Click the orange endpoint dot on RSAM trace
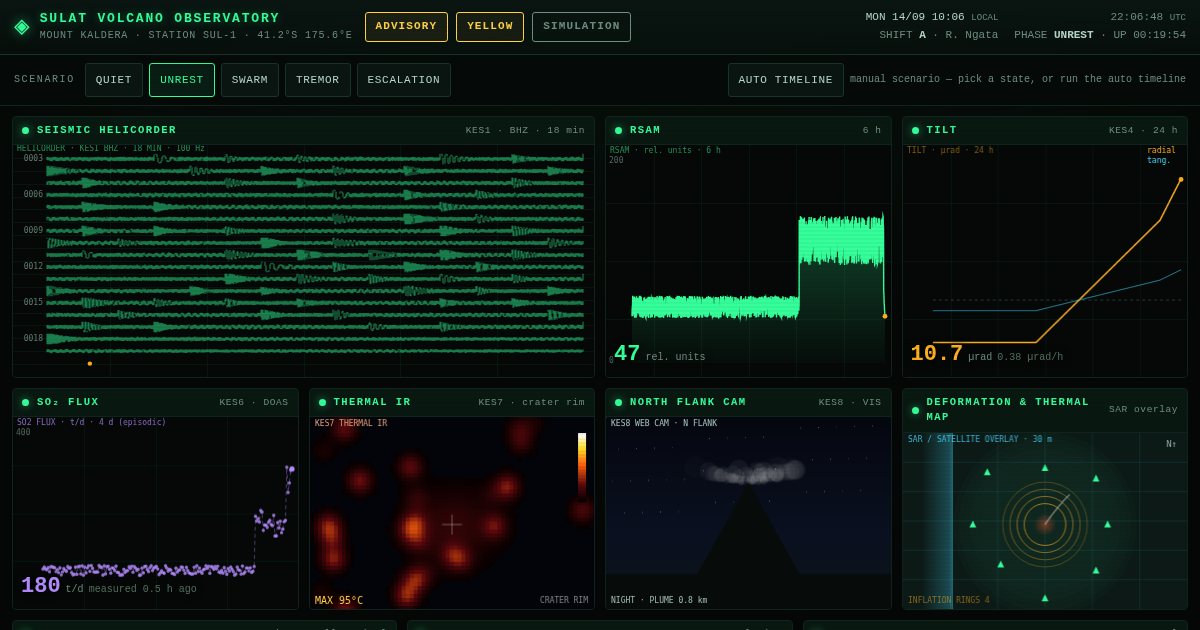The height and width of the screenshot is (630, 1200). pos(885,316)
